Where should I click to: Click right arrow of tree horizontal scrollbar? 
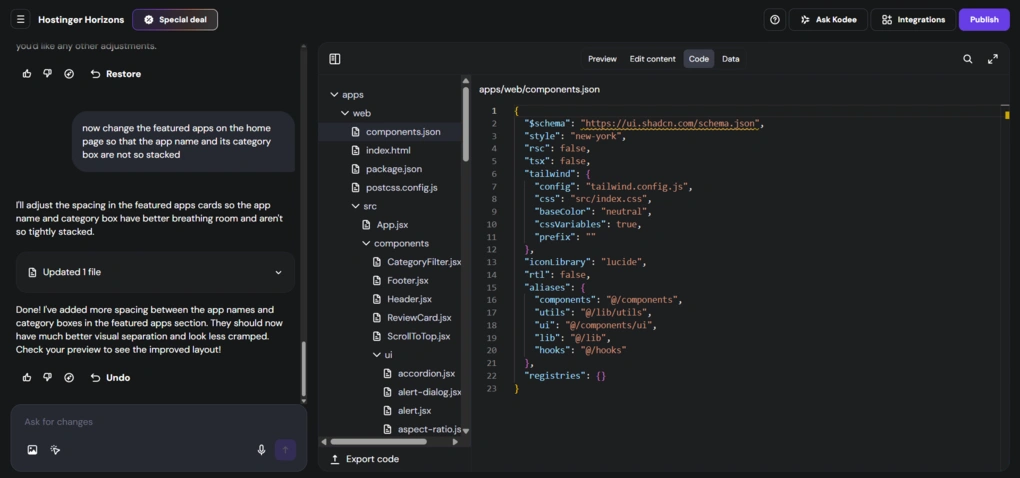click(x=455, y=442)
